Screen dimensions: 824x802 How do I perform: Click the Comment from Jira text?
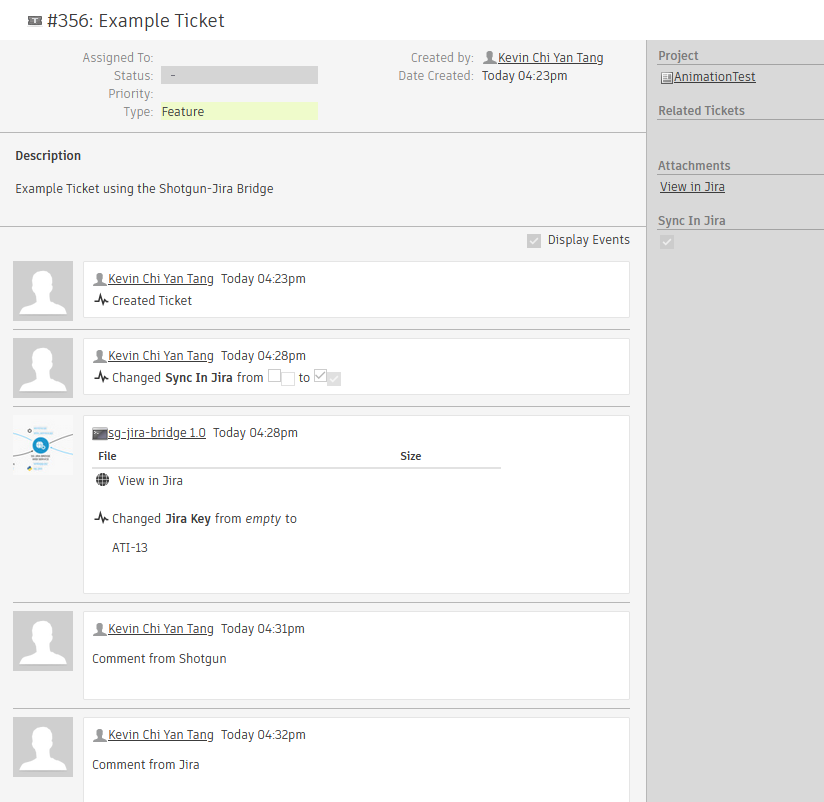(x=146, y=765)
